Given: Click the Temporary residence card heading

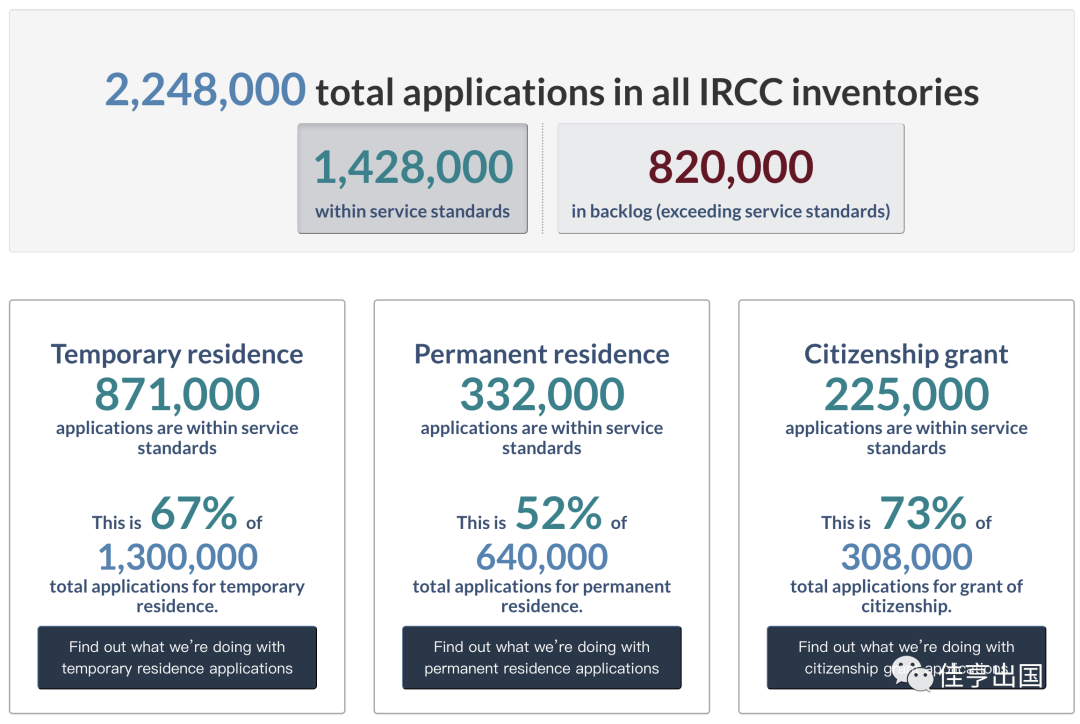Looking at the screenshot, I should 177,354.
